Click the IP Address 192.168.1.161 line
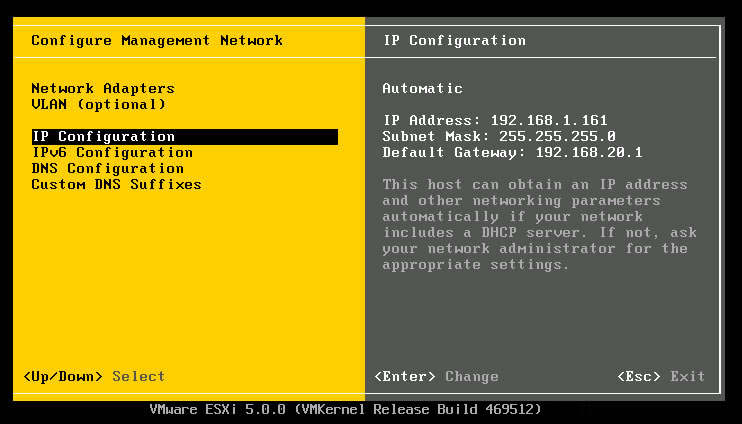The width and height of the screenshot is (742, 424). pyautogui.click(x=495, y=120)
